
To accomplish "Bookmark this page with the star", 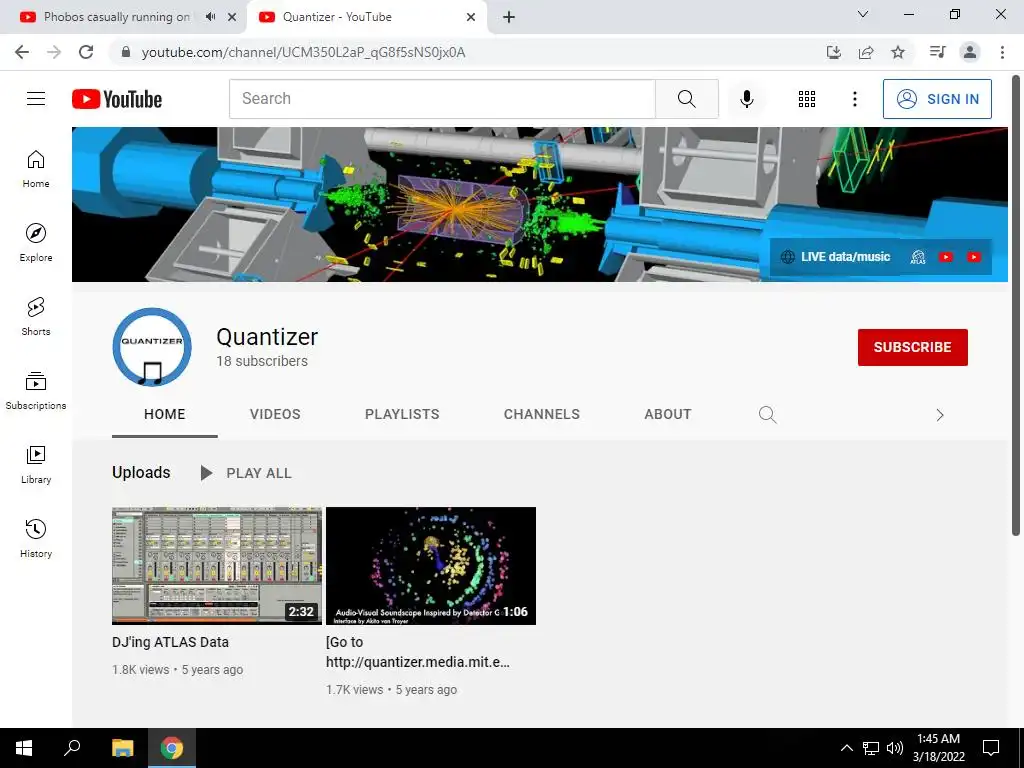I will point(898,52).
